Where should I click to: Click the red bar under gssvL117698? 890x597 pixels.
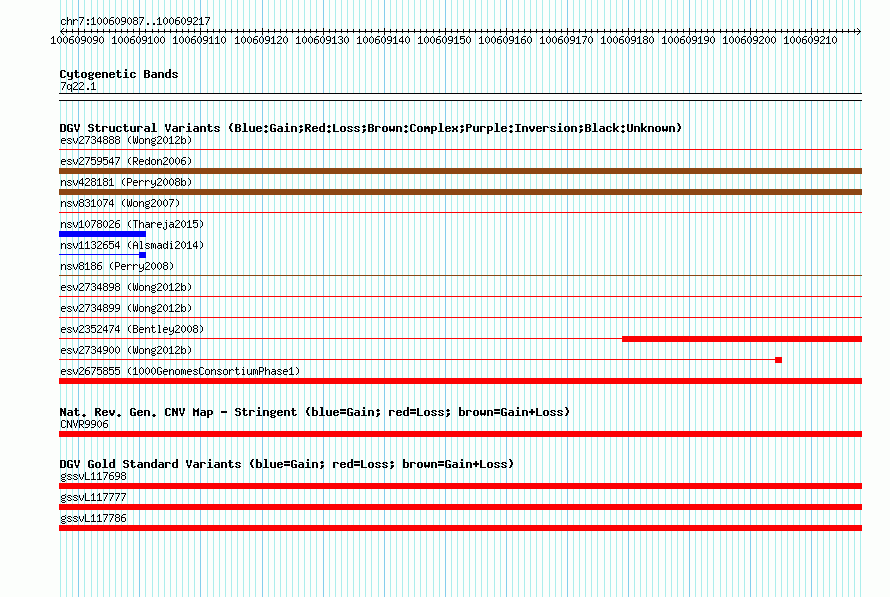pyautogui.click(x=460, y=486)
